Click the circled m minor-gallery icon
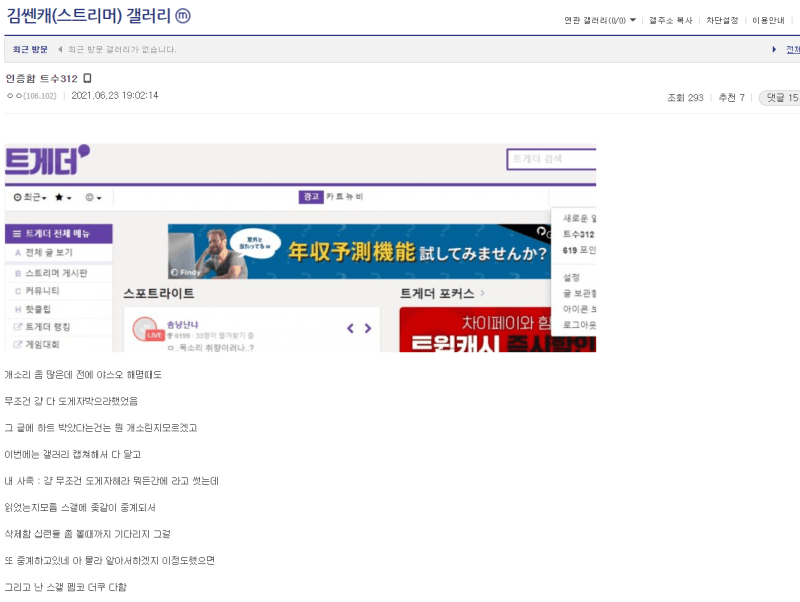The width and height of the screenshot is (800, 602). pos(183,16)
